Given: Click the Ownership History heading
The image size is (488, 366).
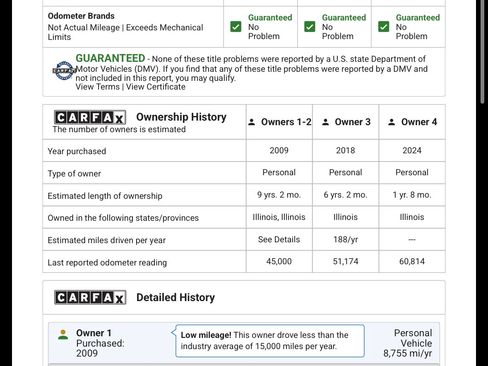Looking at the screenshot, I should click(181, 117).
